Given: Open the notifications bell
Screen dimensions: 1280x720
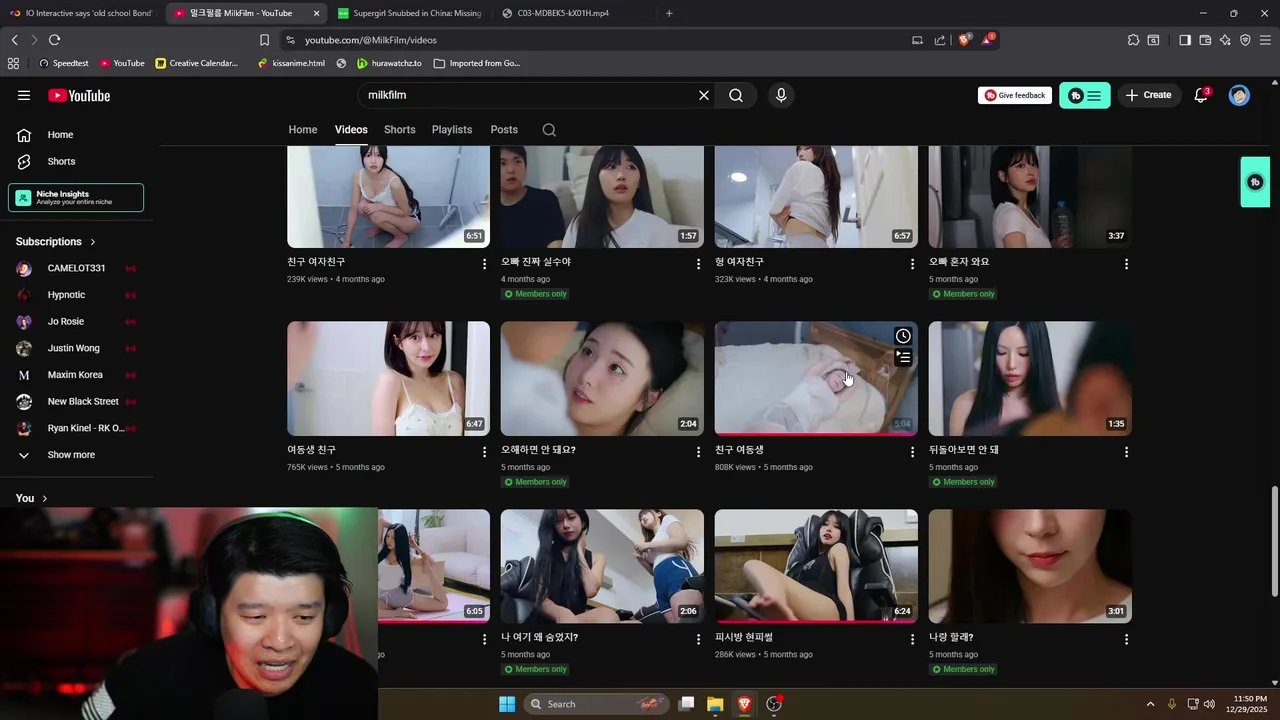Looking at the screenshot, I should click(x=1201, y=95).
